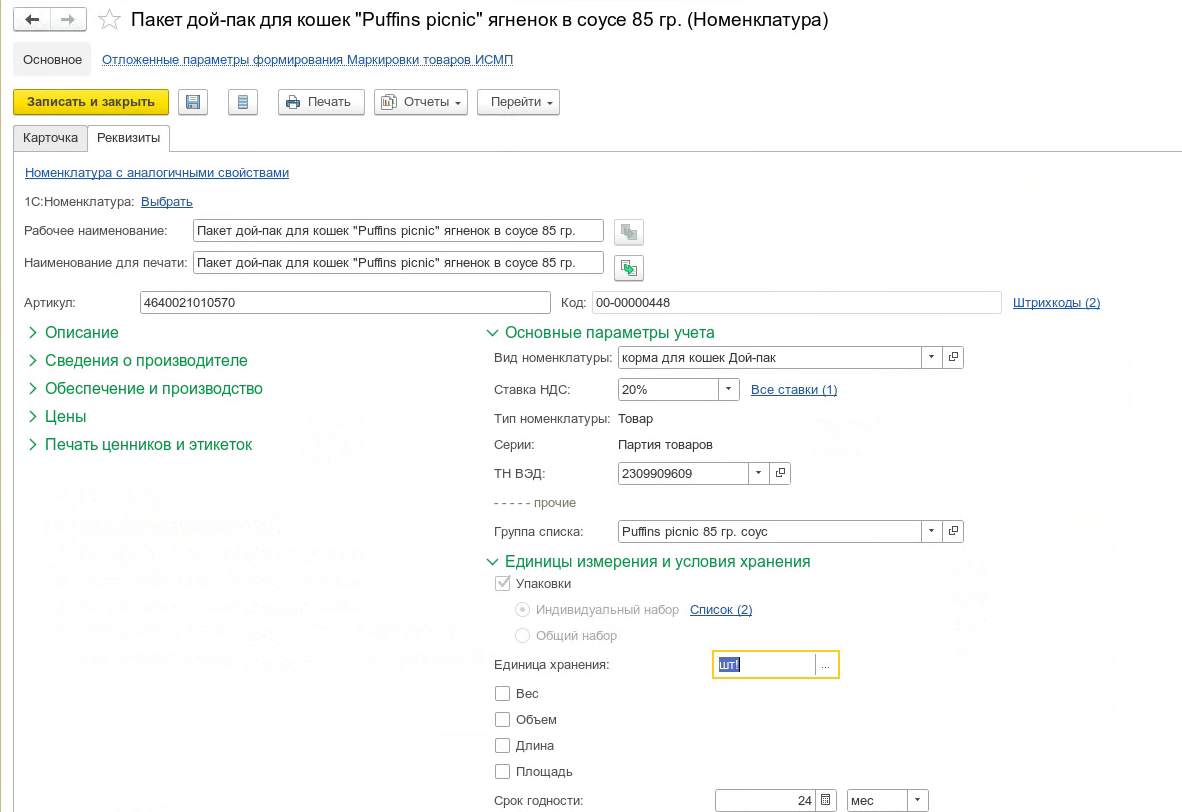This screenshot has height=812, width=1182.
Task: Click the back navigation arrow
Action: [32, 20]
